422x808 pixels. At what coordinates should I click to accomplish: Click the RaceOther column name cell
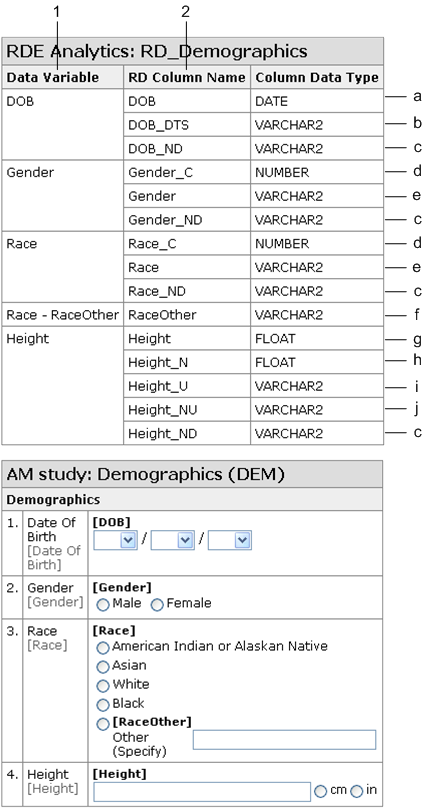[x=187, y=314]
